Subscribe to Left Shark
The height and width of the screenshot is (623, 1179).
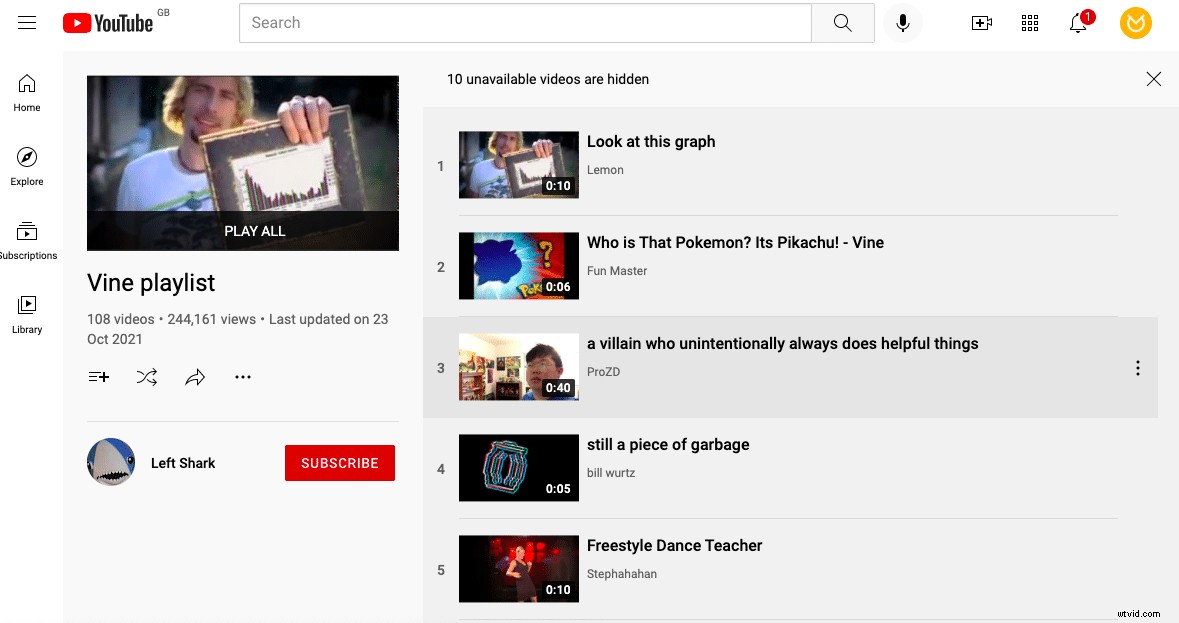(x=340, y=463)
